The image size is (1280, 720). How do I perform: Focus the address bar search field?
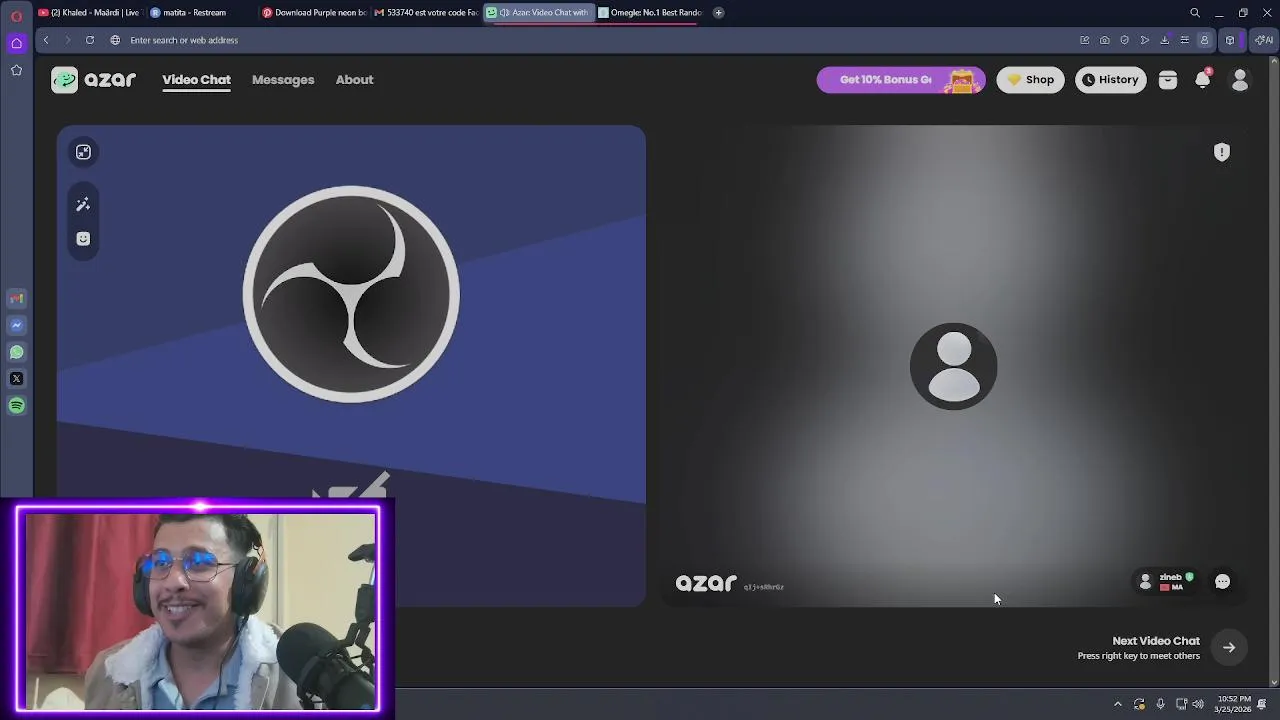pyautogui.click(x=590, y=40)
